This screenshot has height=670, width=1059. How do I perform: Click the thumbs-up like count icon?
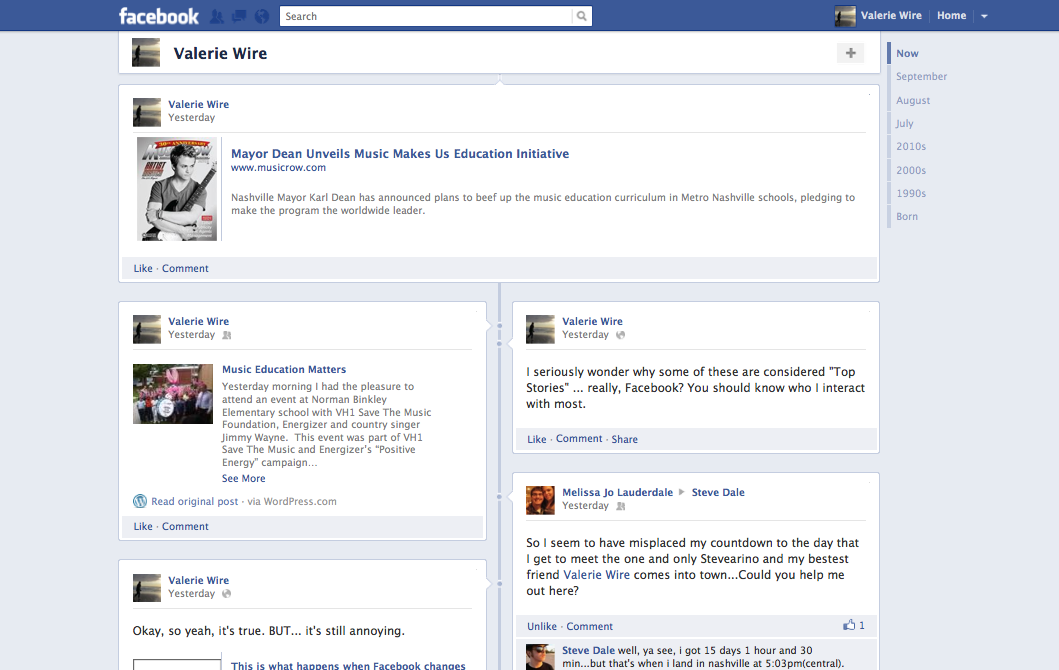[850, 625]
